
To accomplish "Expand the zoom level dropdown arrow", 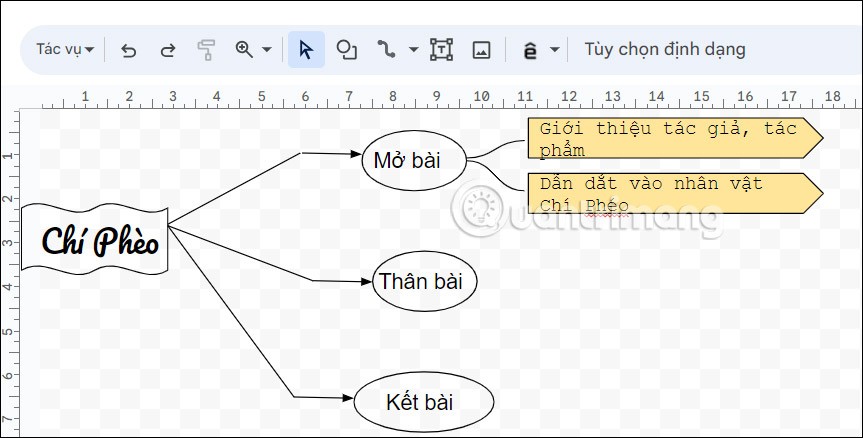I will pyautogui.click(x=266, y=50).
